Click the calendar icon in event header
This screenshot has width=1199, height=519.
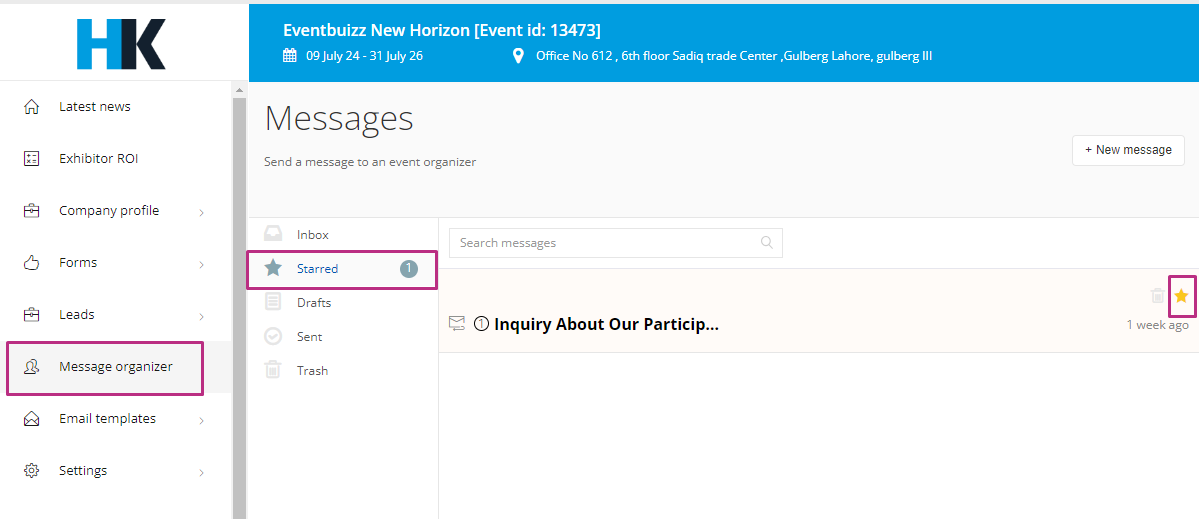(289, 55)
